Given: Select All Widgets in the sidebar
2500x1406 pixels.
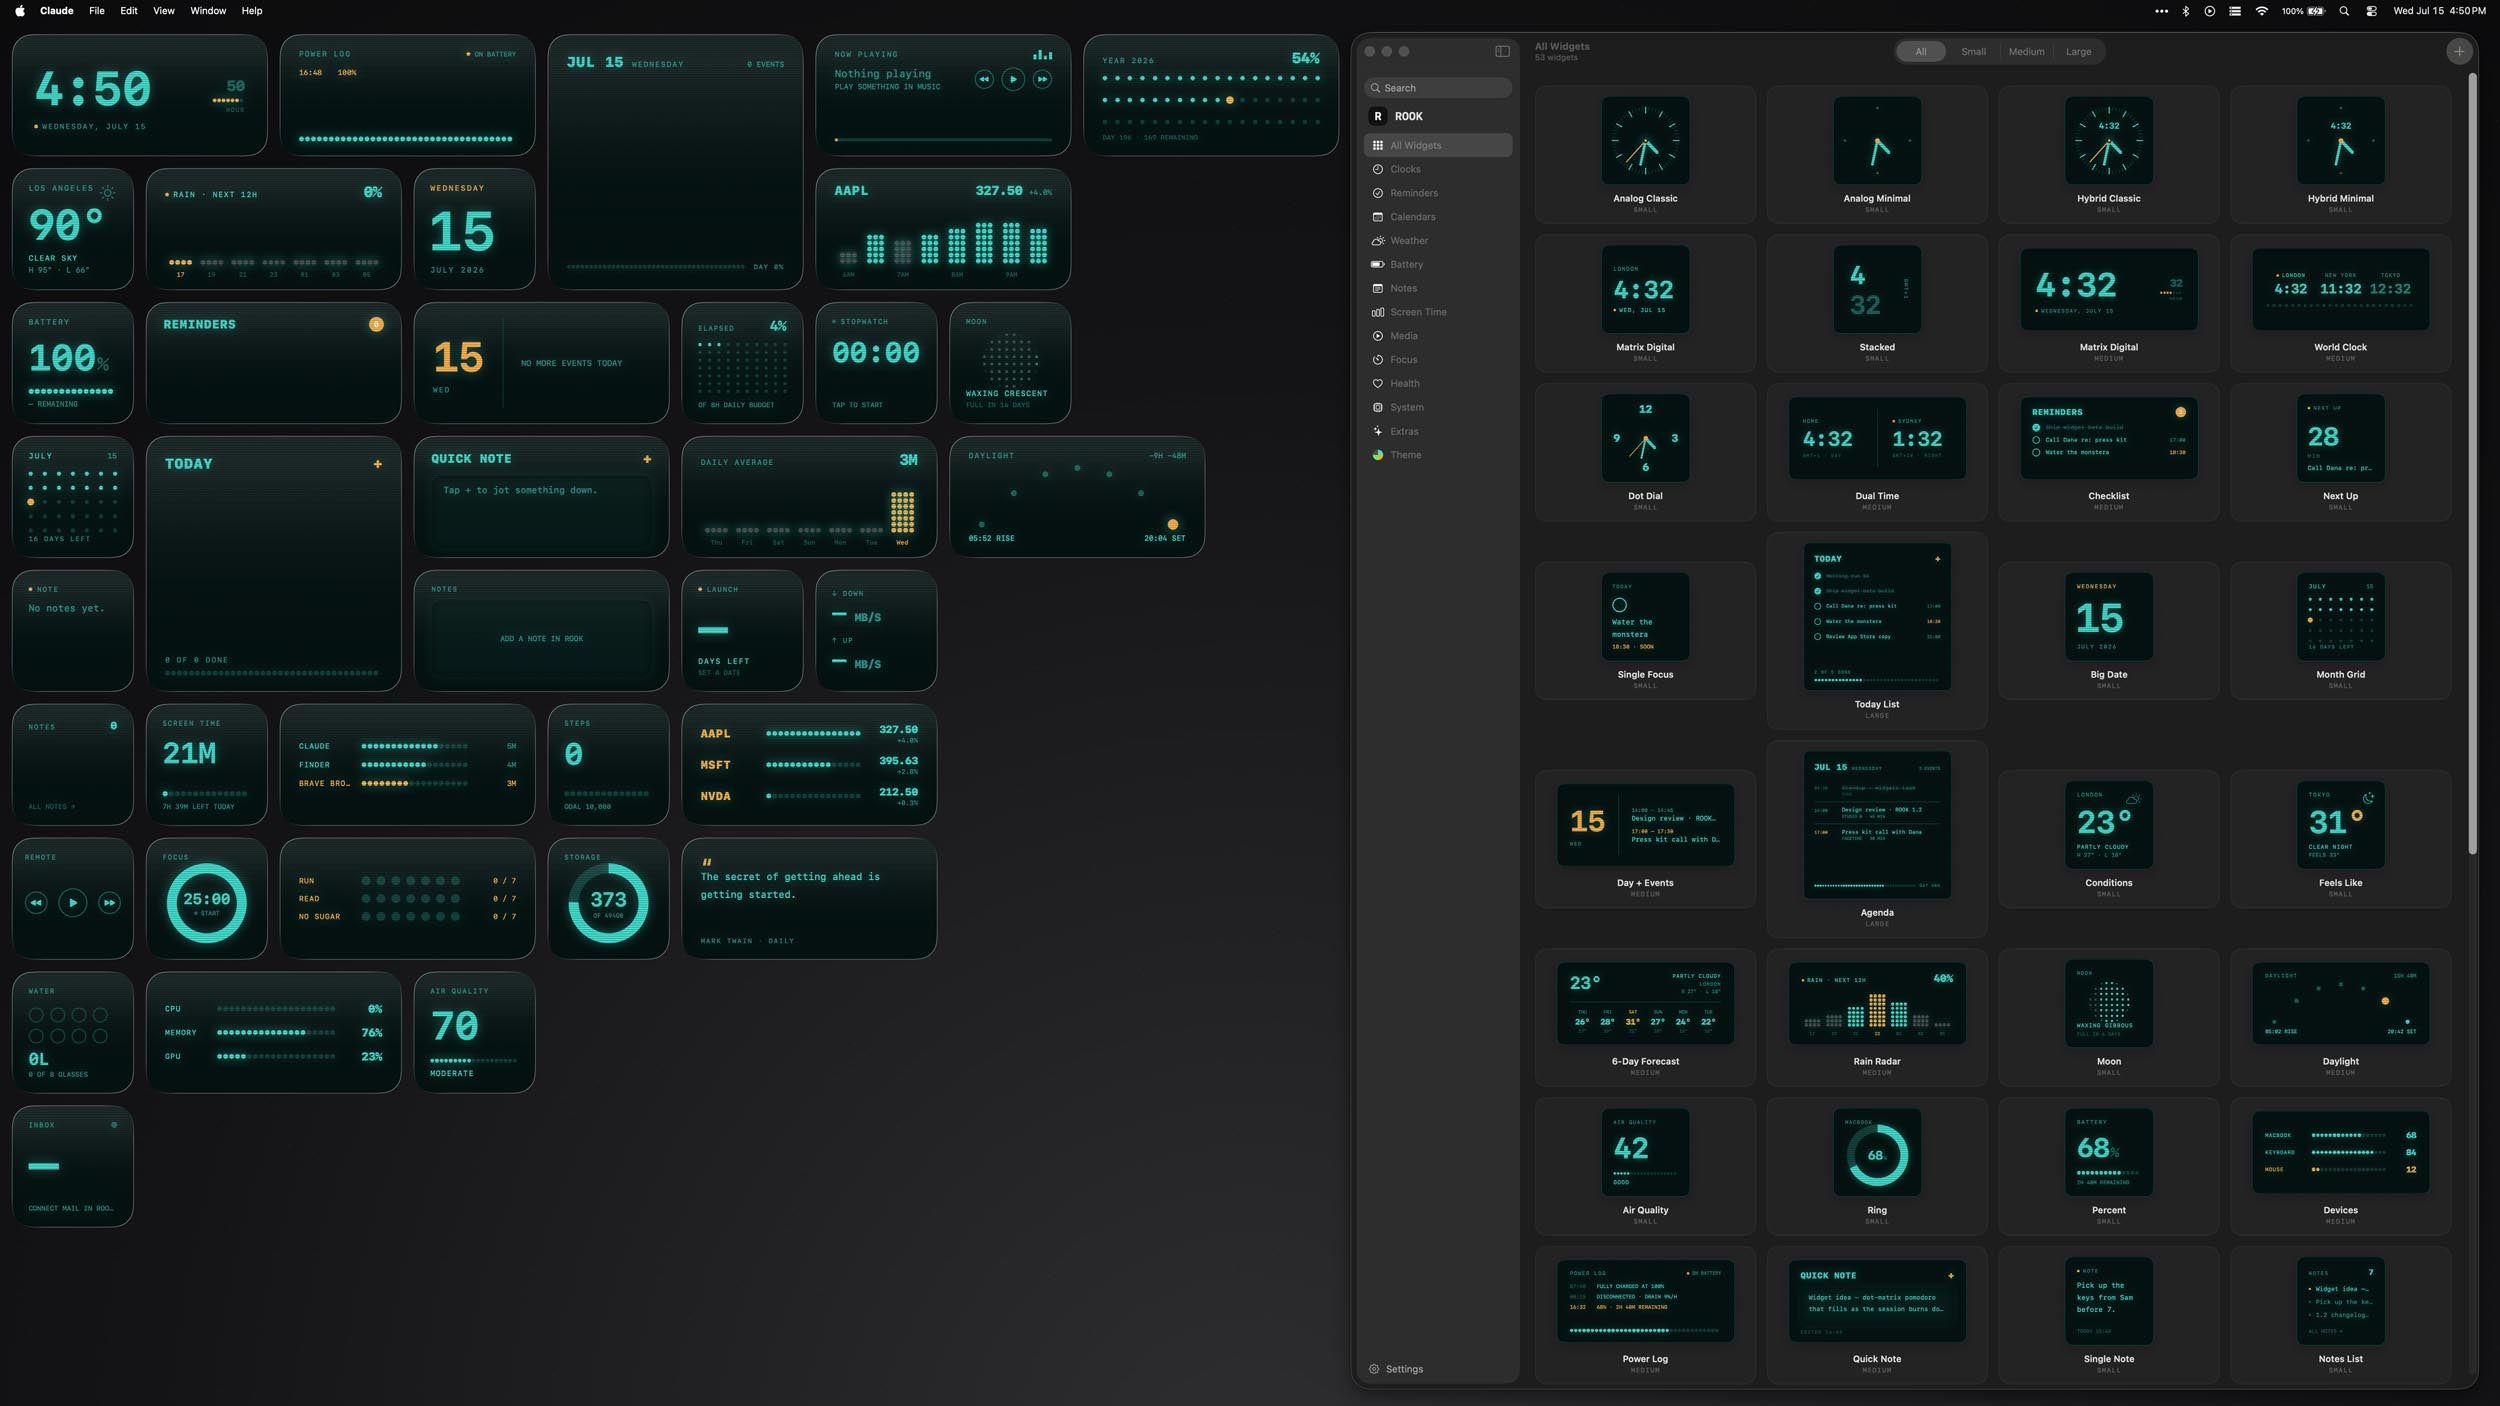Looking at the screenshot, I should [x=1437, y=145].
